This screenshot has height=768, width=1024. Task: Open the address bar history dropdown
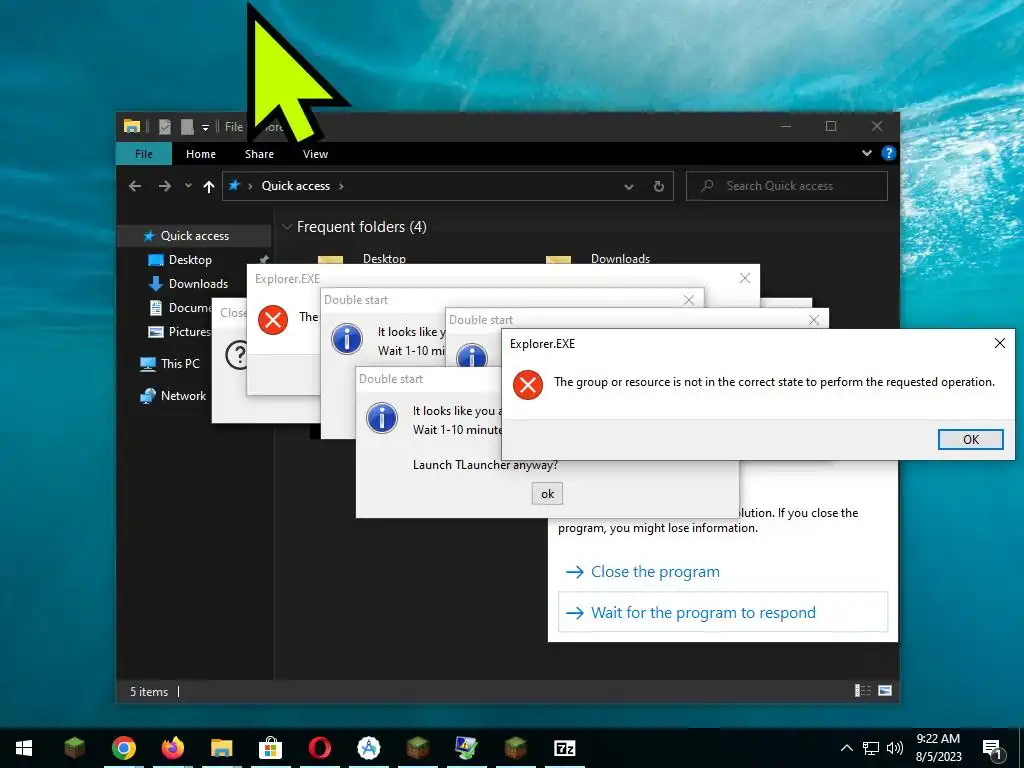628,187
